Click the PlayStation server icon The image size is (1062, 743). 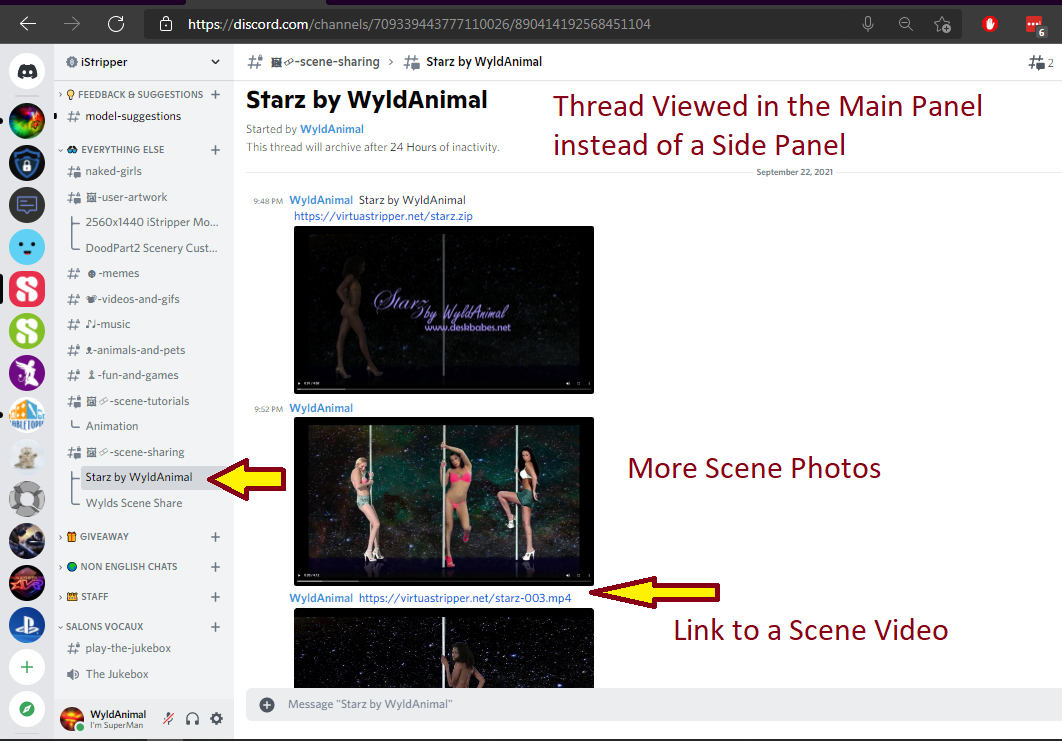click(27, 625)
